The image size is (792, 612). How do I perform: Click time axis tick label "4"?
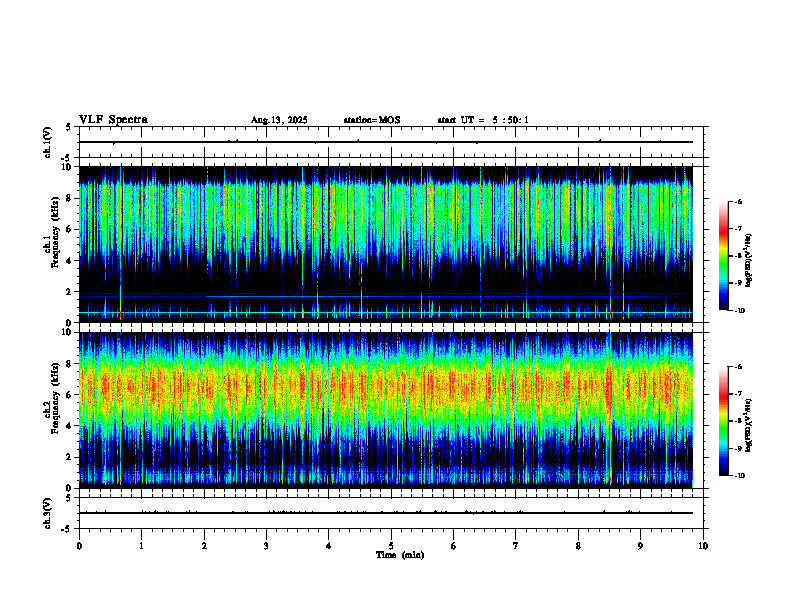point(329,546)
